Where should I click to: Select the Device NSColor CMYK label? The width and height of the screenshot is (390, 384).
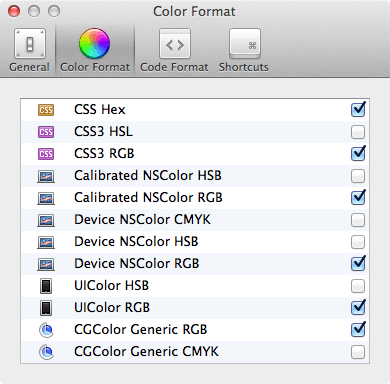142,220
